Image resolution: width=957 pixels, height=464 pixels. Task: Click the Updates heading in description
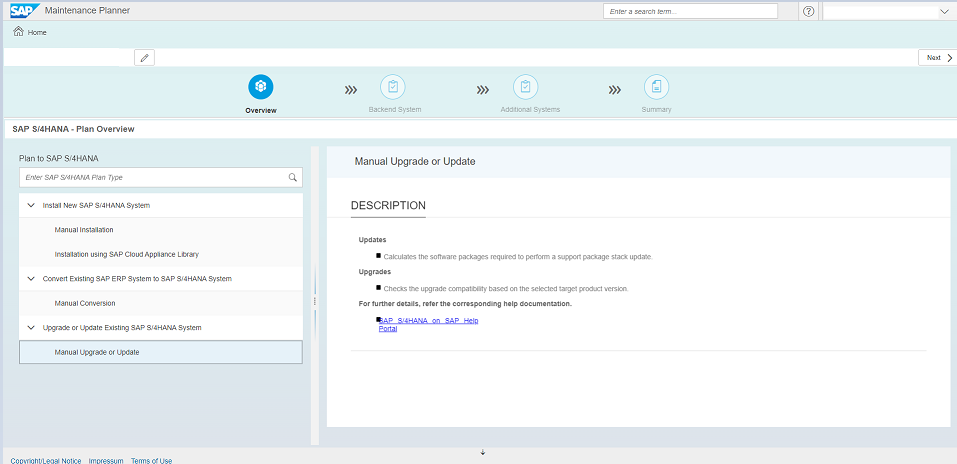click(x=372, y=239)
